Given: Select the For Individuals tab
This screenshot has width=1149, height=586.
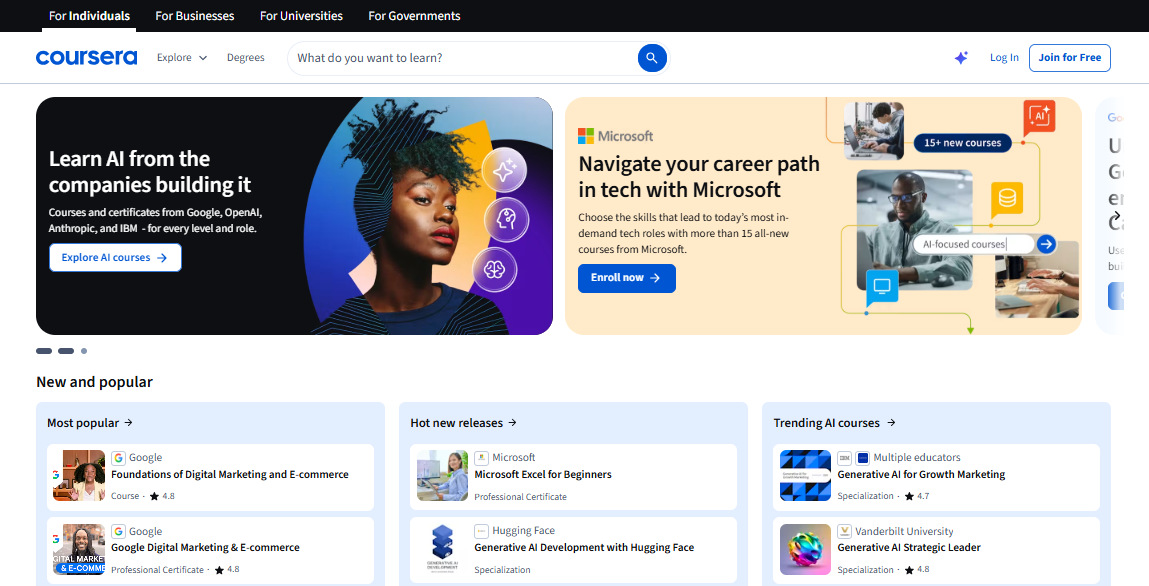Looking at the screenshot, I should point(89,15).
